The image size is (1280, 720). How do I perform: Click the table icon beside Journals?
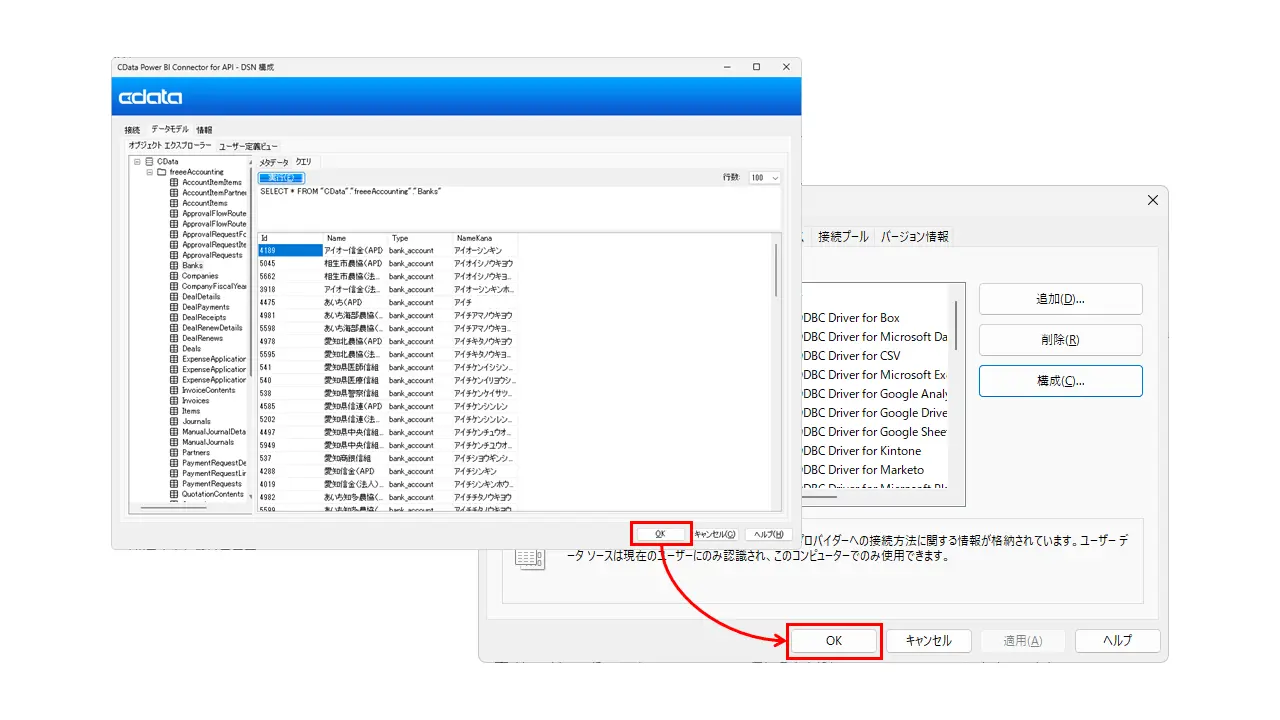click(174, 421)
